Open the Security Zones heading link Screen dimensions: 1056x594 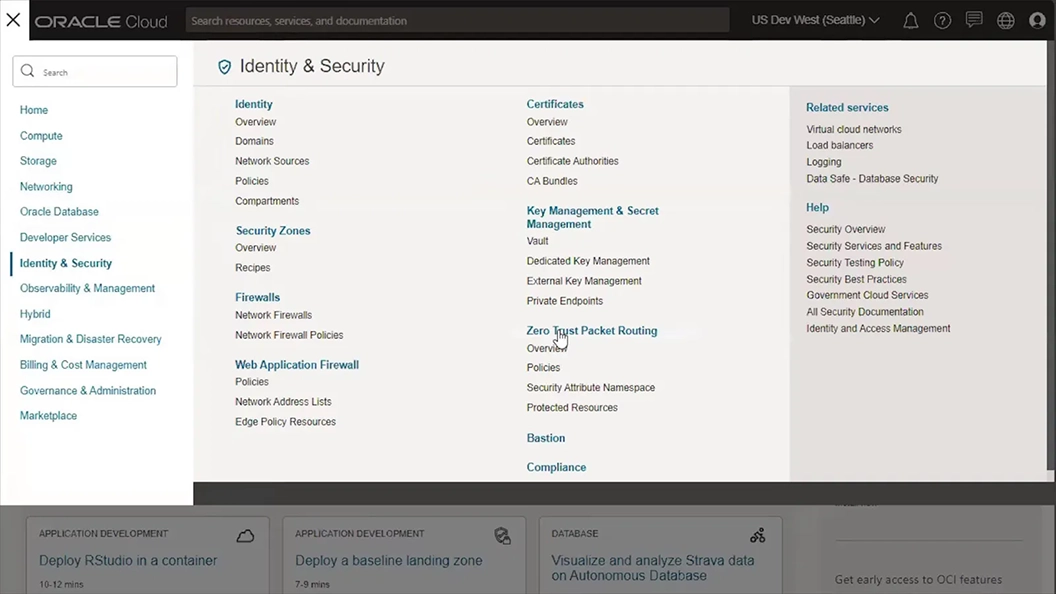click(273, 230)
